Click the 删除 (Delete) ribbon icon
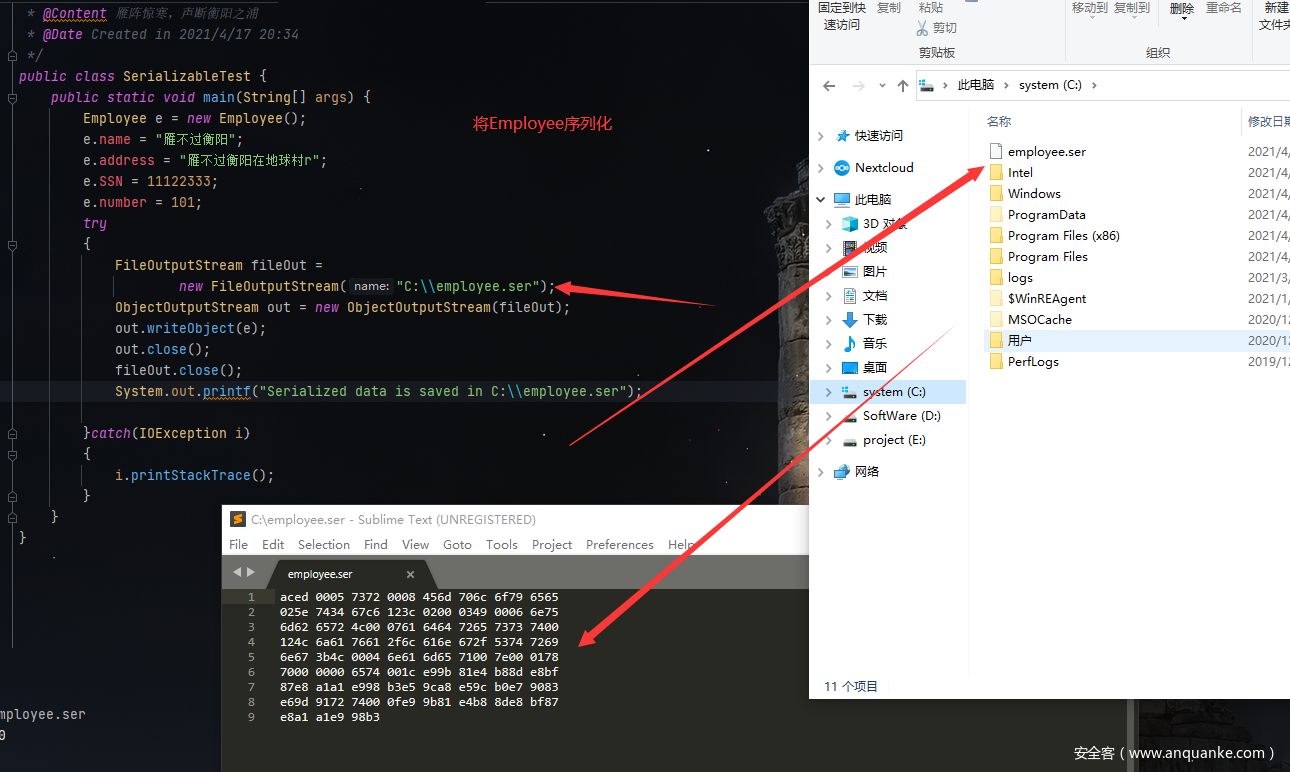1290x772 pixels. (x=1181, y=10)
